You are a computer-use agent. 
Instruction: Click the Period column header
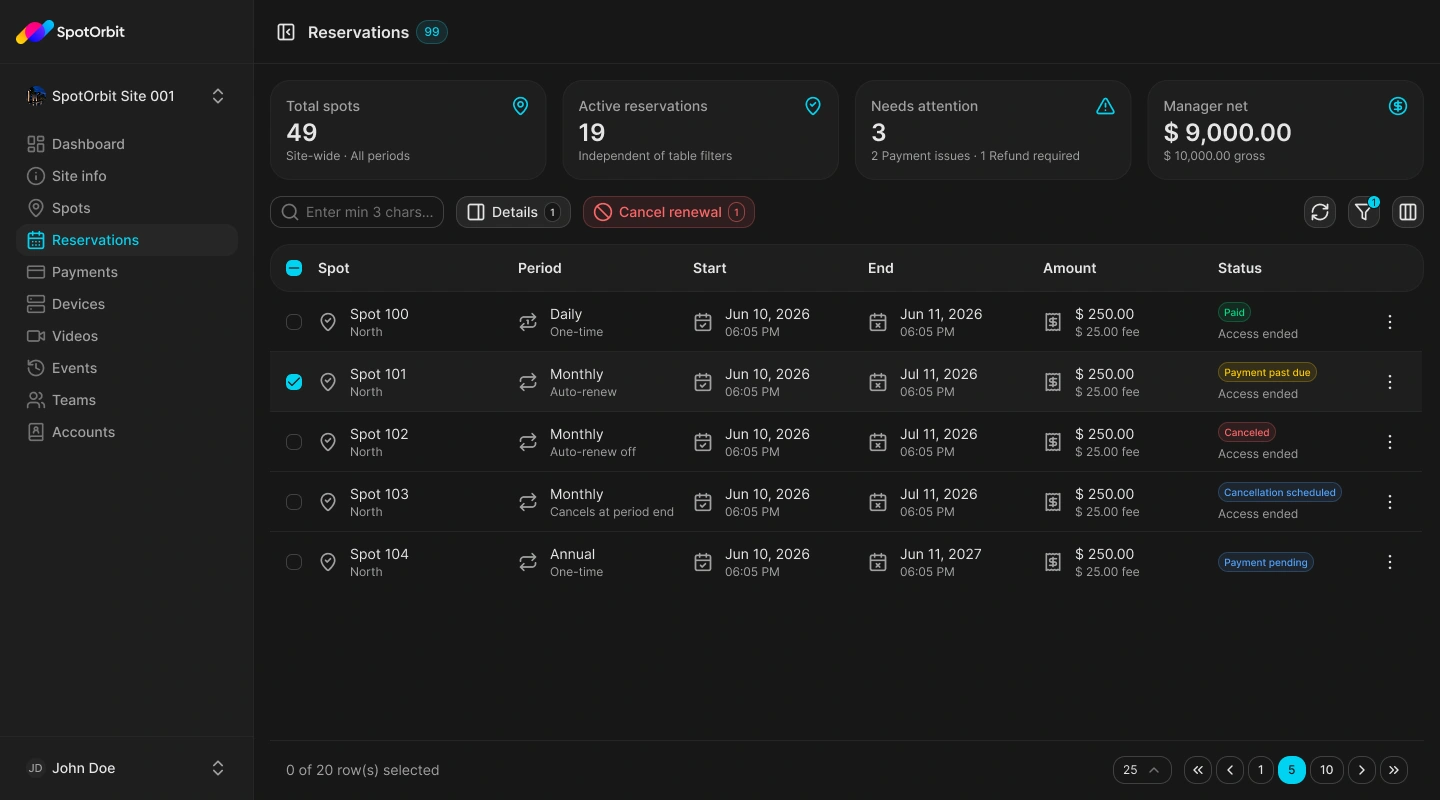[540, 268]
